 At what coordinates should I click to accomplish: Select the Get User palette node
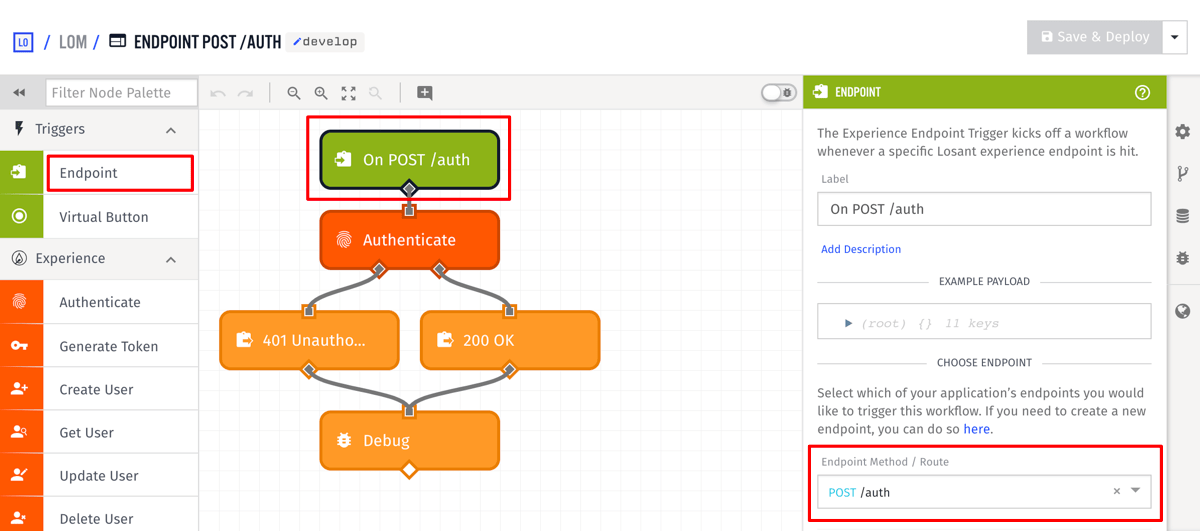120,432
